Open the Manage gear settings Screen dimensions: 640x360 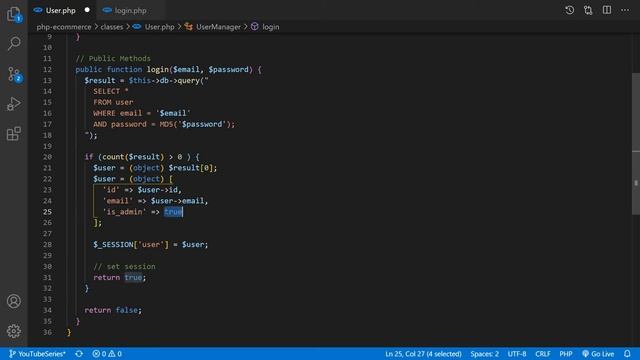[14, 331]
